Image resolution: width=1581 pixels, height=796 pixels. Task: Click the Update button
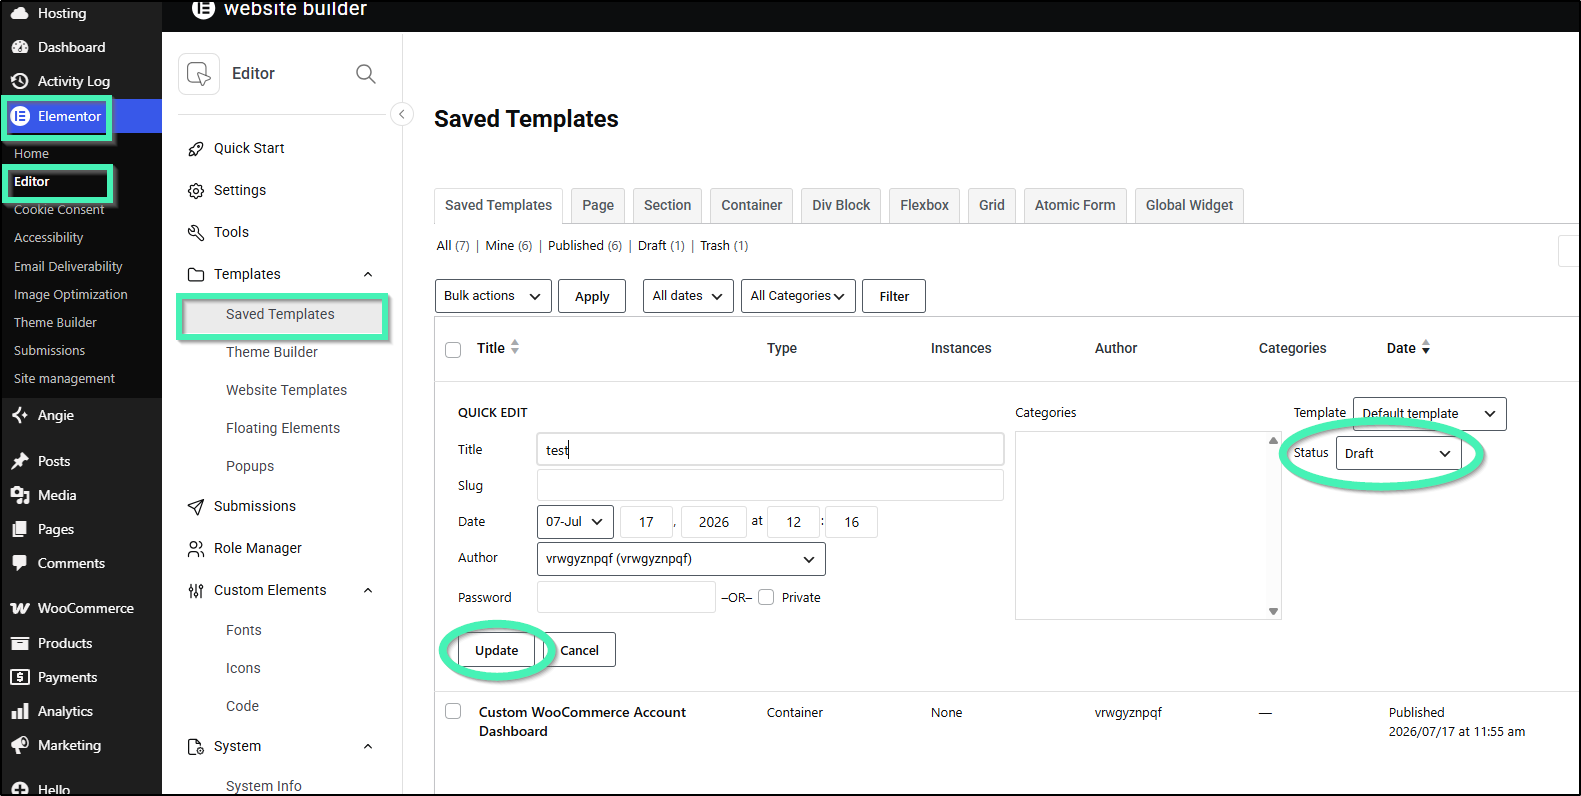tap(497, 650)
